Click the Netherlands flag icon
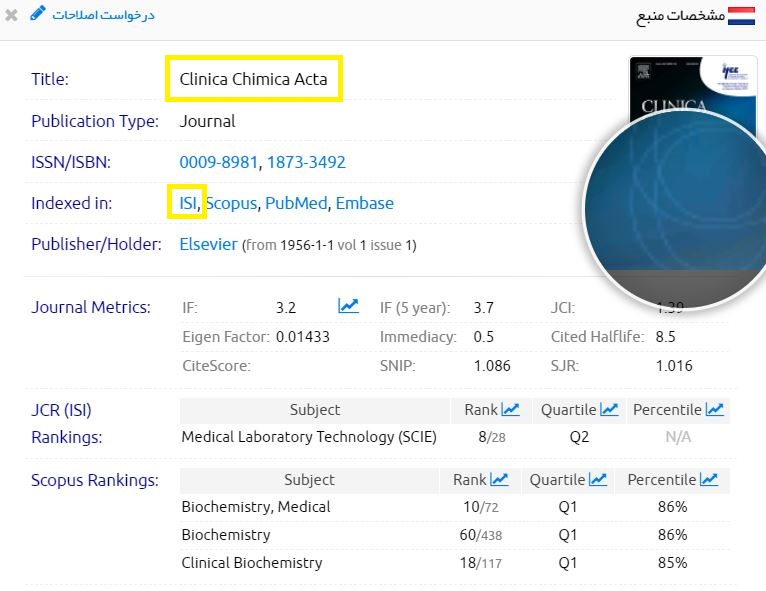Image resolution: width=766 pixels, height=591 pixels. pos(741,16)
